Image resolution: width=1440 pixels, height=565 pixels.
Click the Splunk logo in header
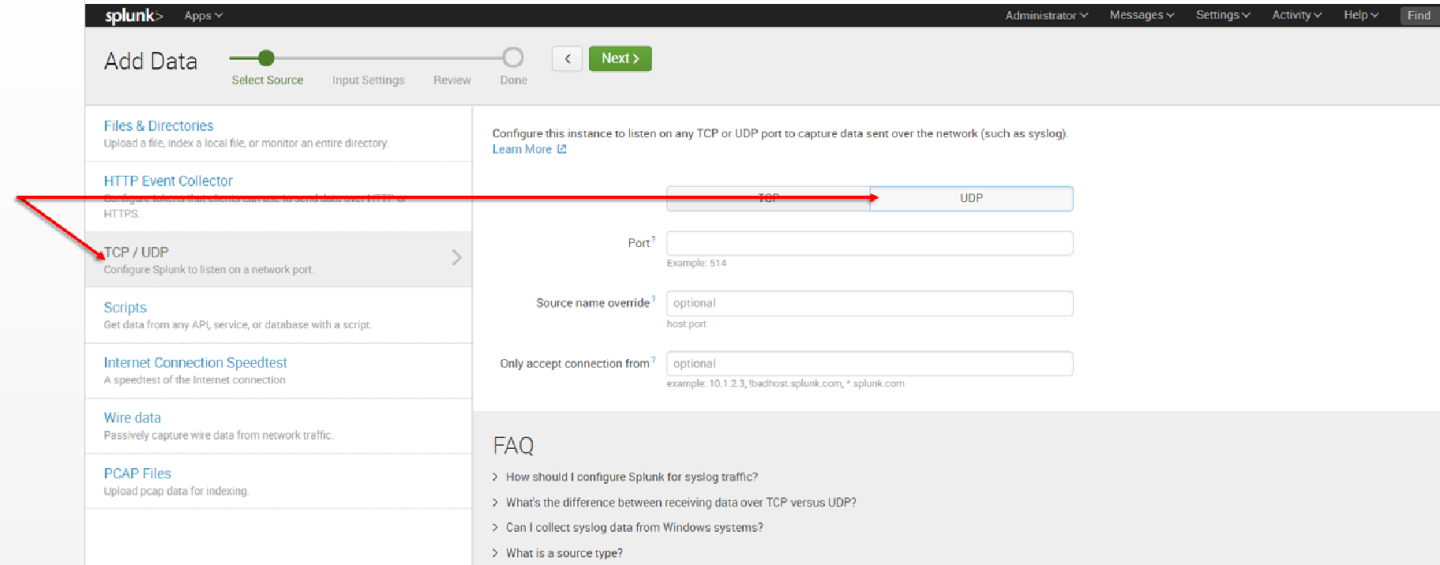tap(134, 15)
